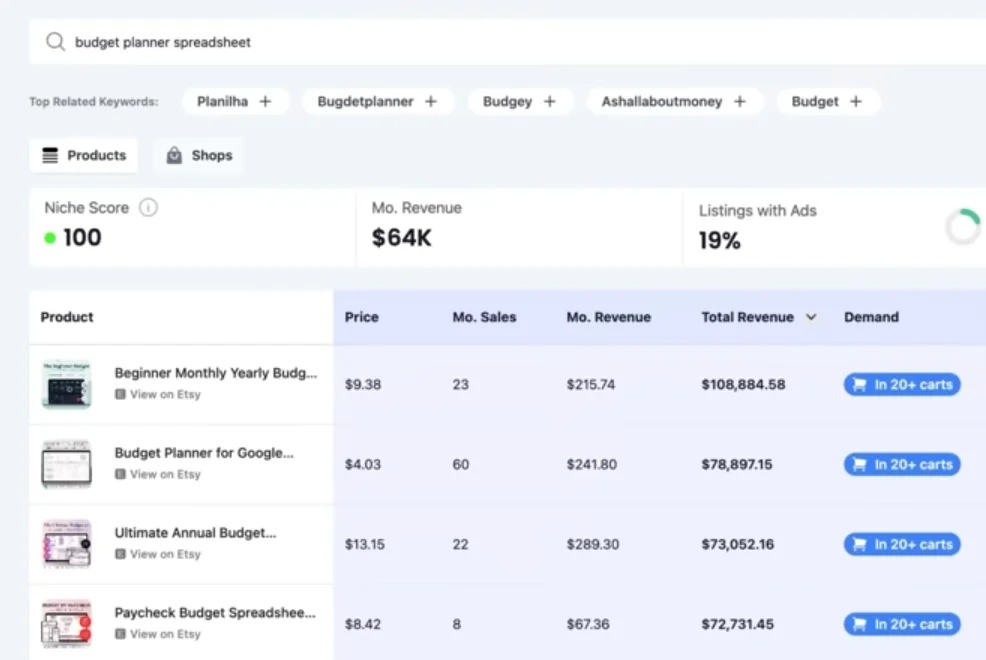Click the Listings with Ads progress ring
The width and height of the screenshot is (986, 660).
pyautogui.click(x=963, y=227)
